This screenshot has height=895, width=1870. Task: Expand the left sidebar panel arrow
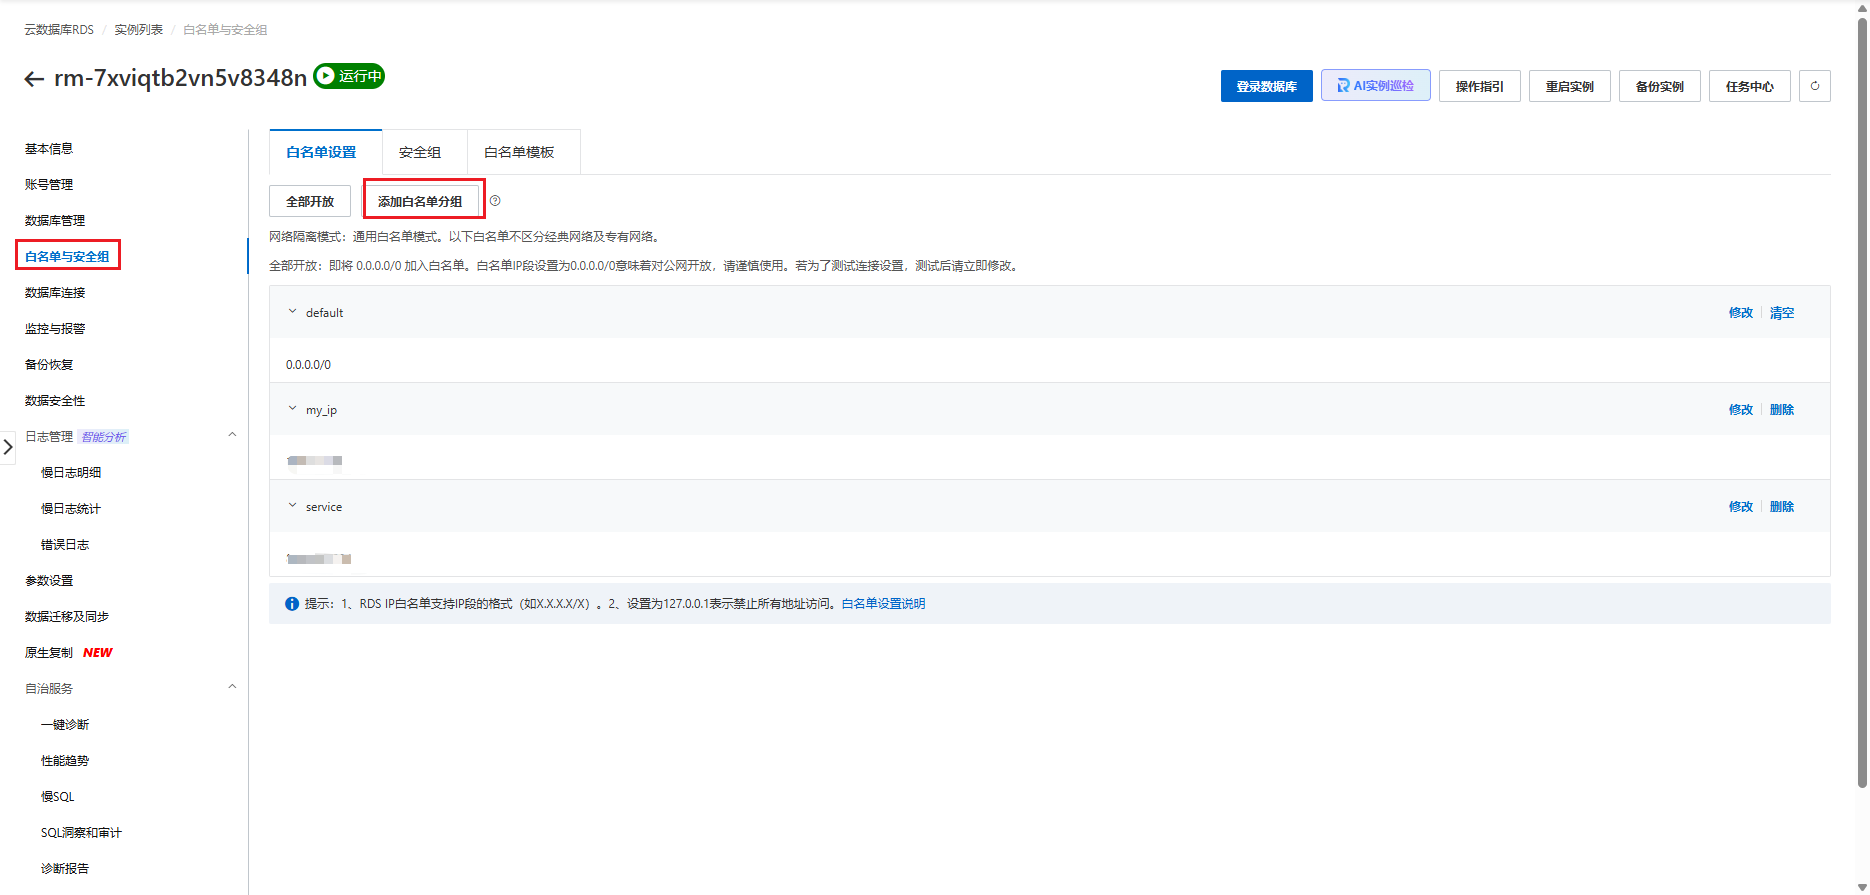[x=8, y=447]
